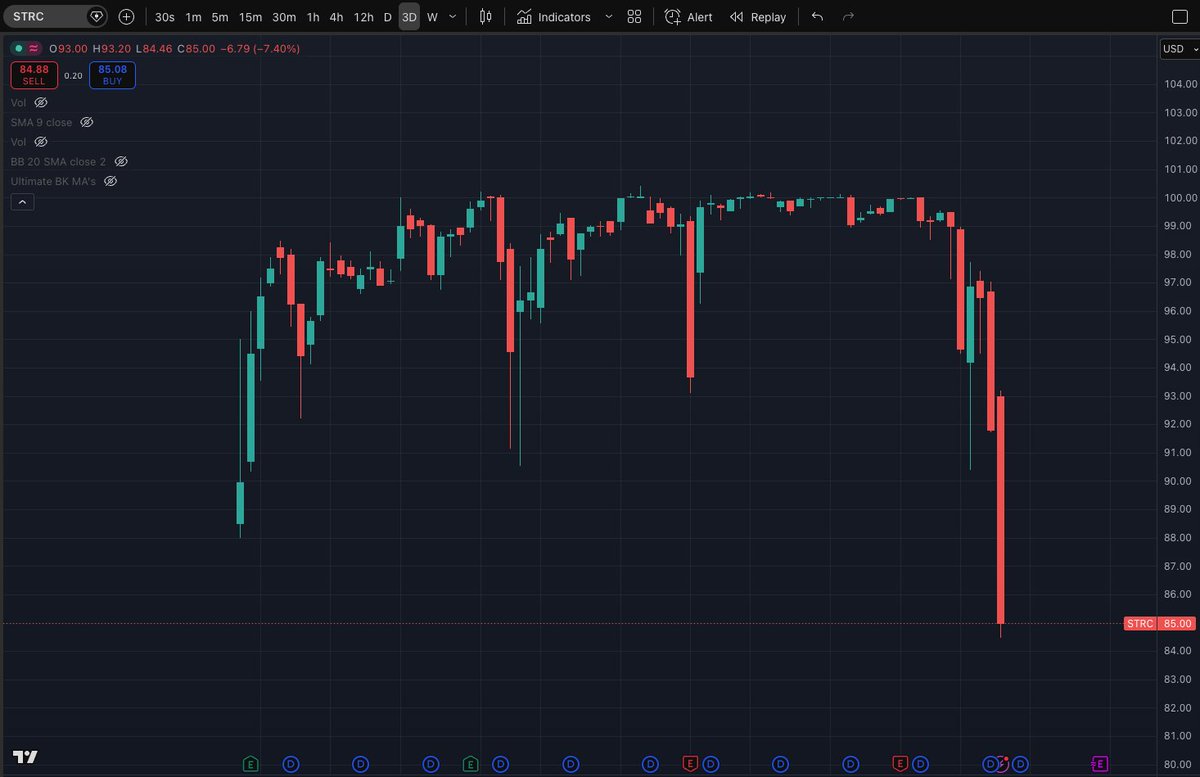Switch to the 1m timeframe

(193, 17)
